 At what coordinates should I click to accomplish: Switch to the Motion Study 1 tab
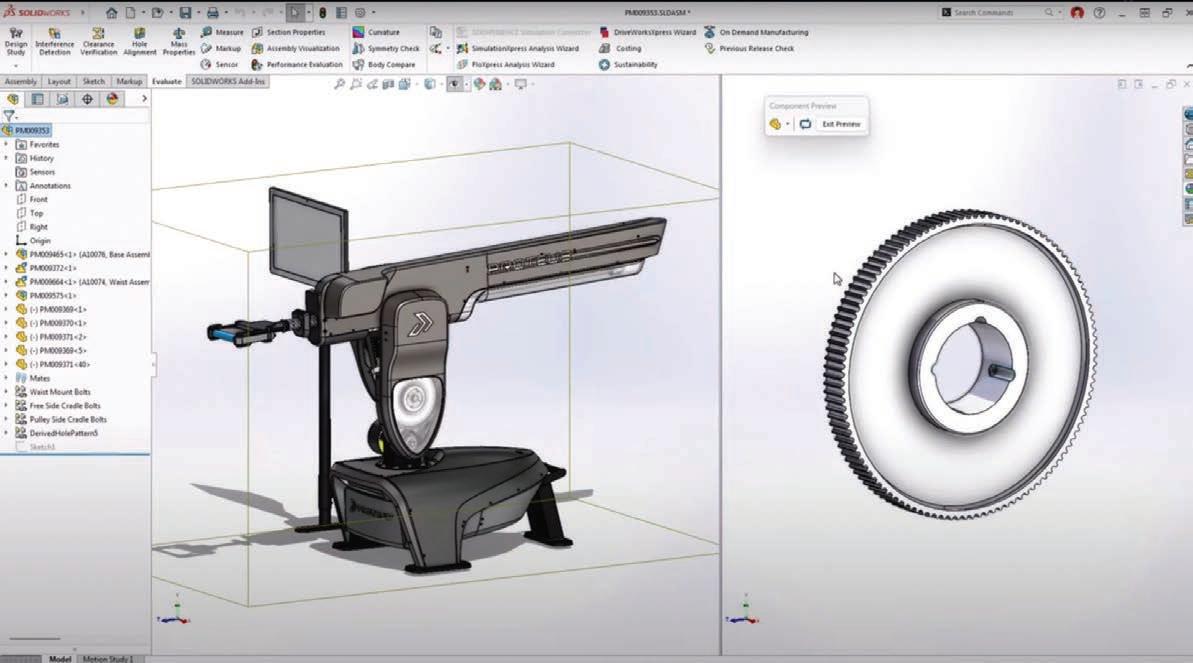coord(107,658)
